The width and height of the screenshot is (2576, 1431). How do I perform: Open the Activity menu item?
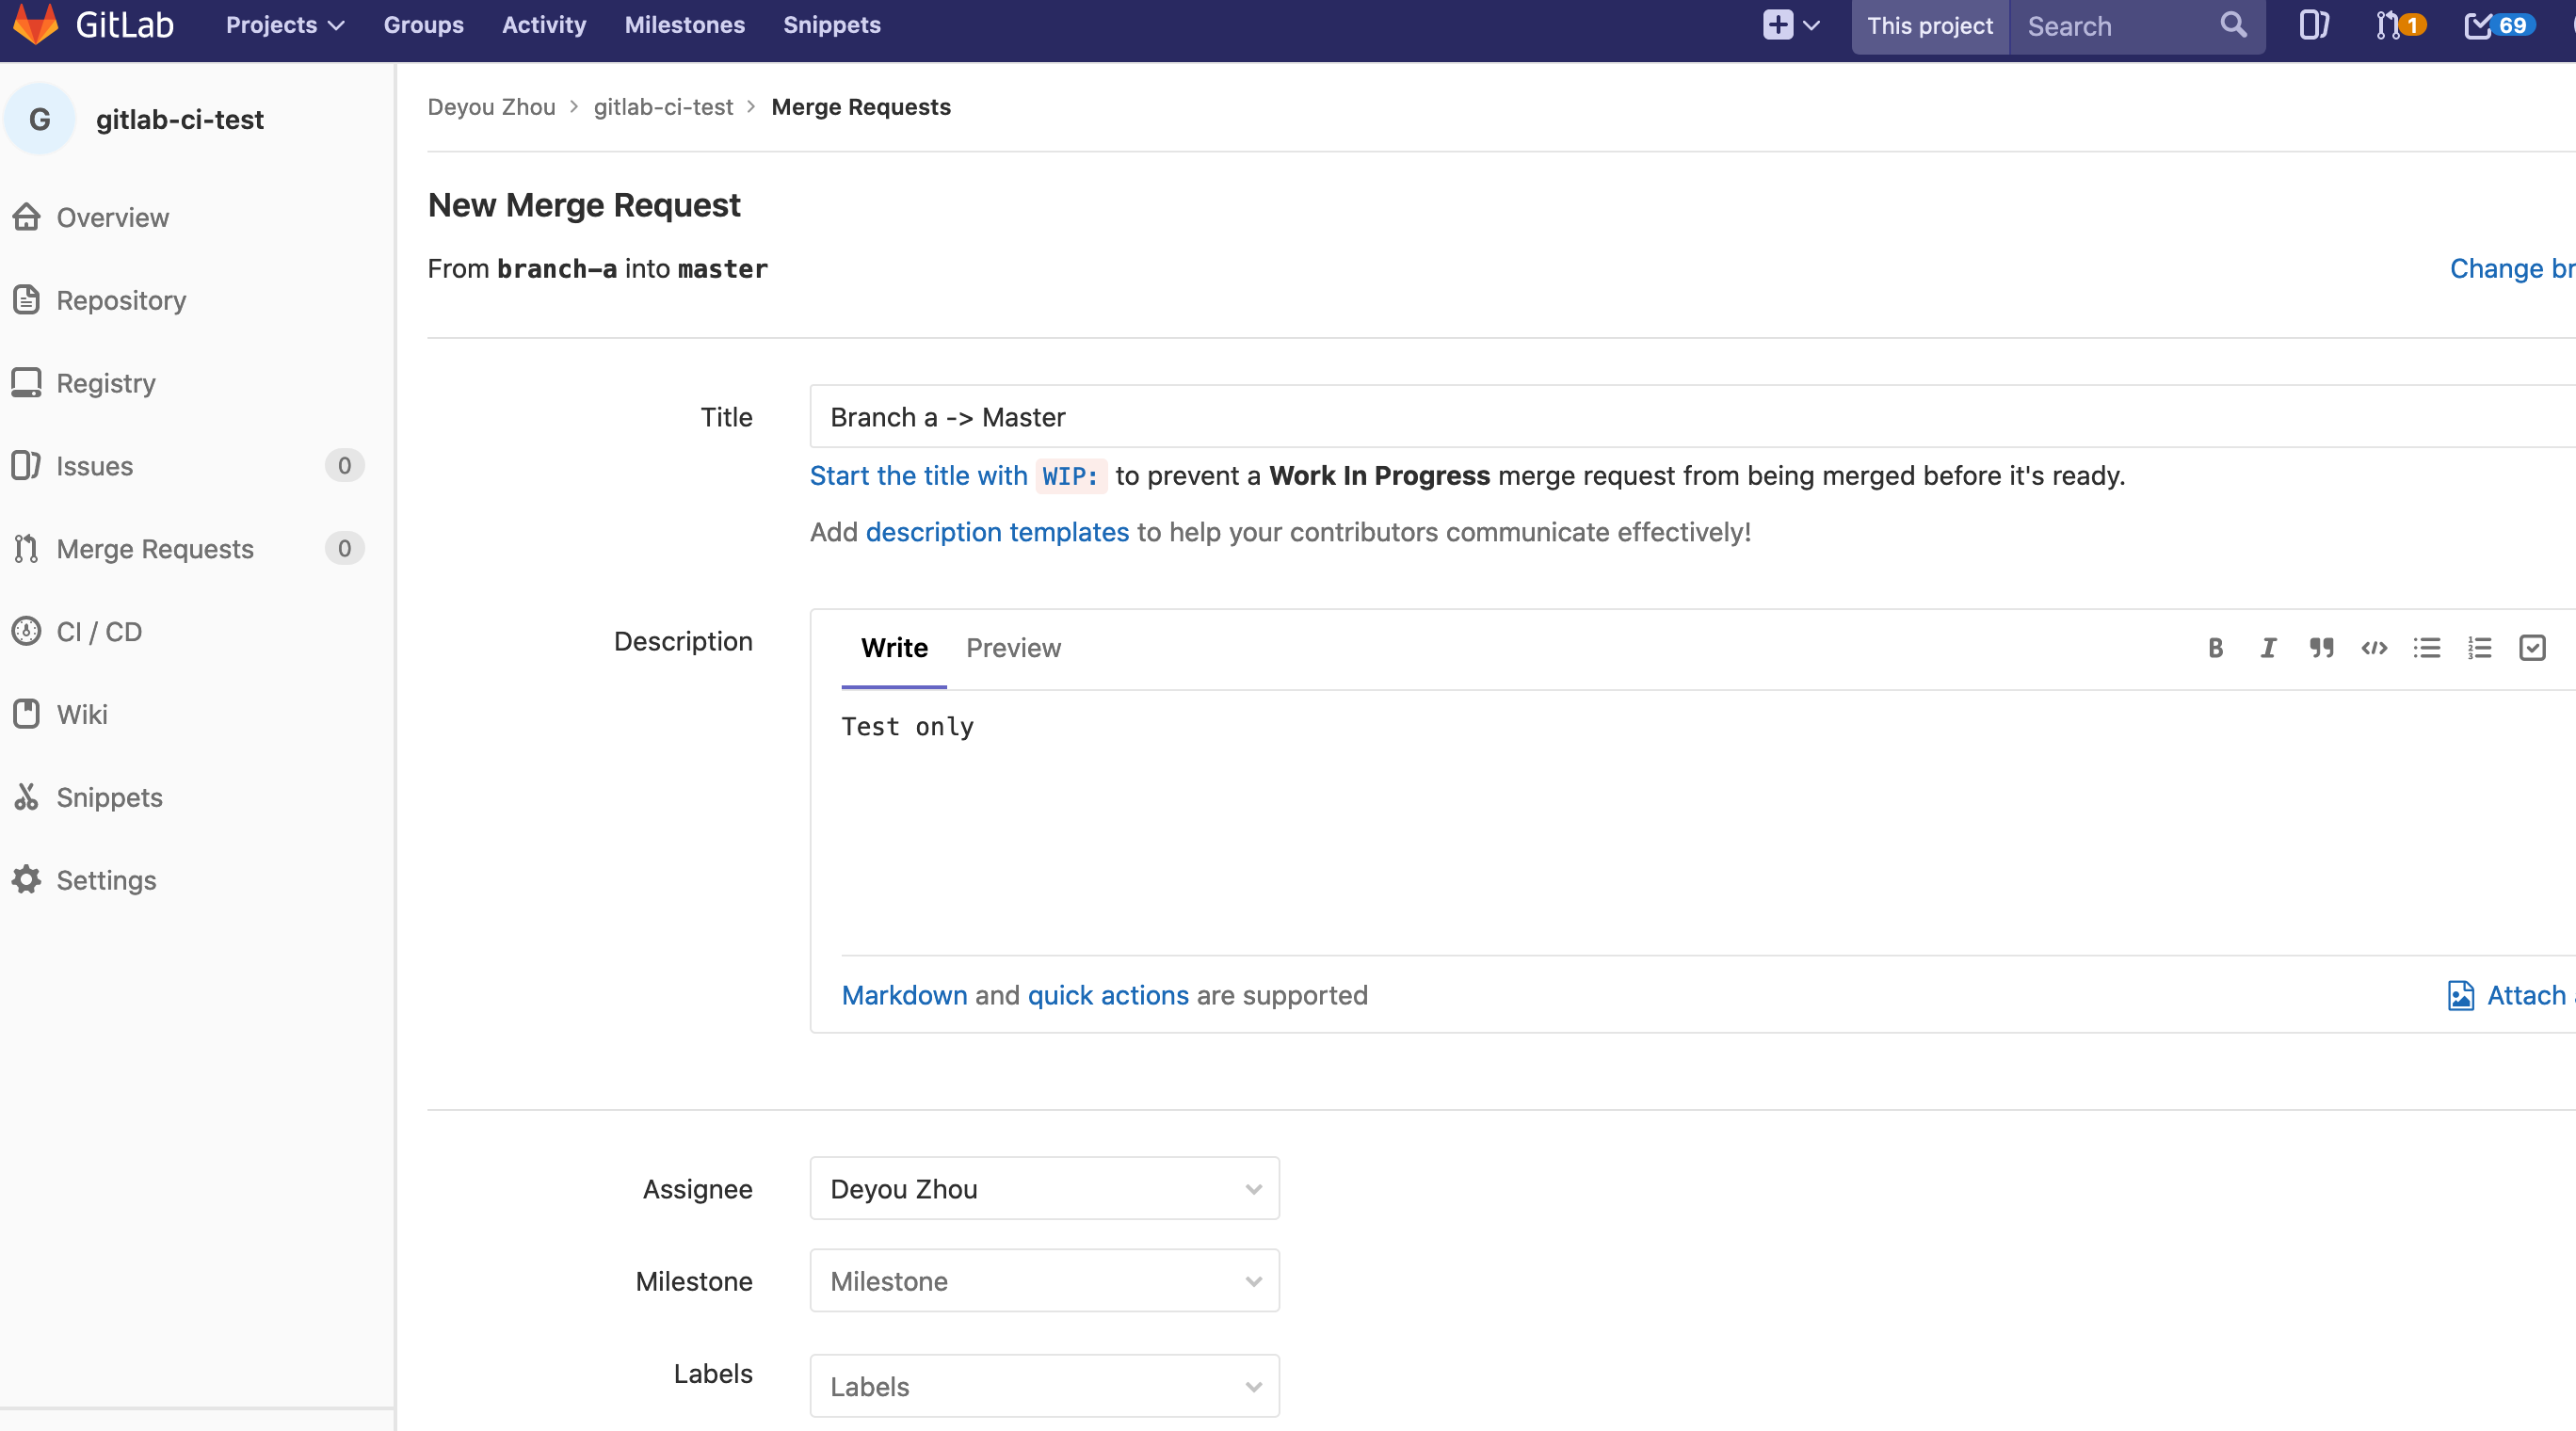543,25
